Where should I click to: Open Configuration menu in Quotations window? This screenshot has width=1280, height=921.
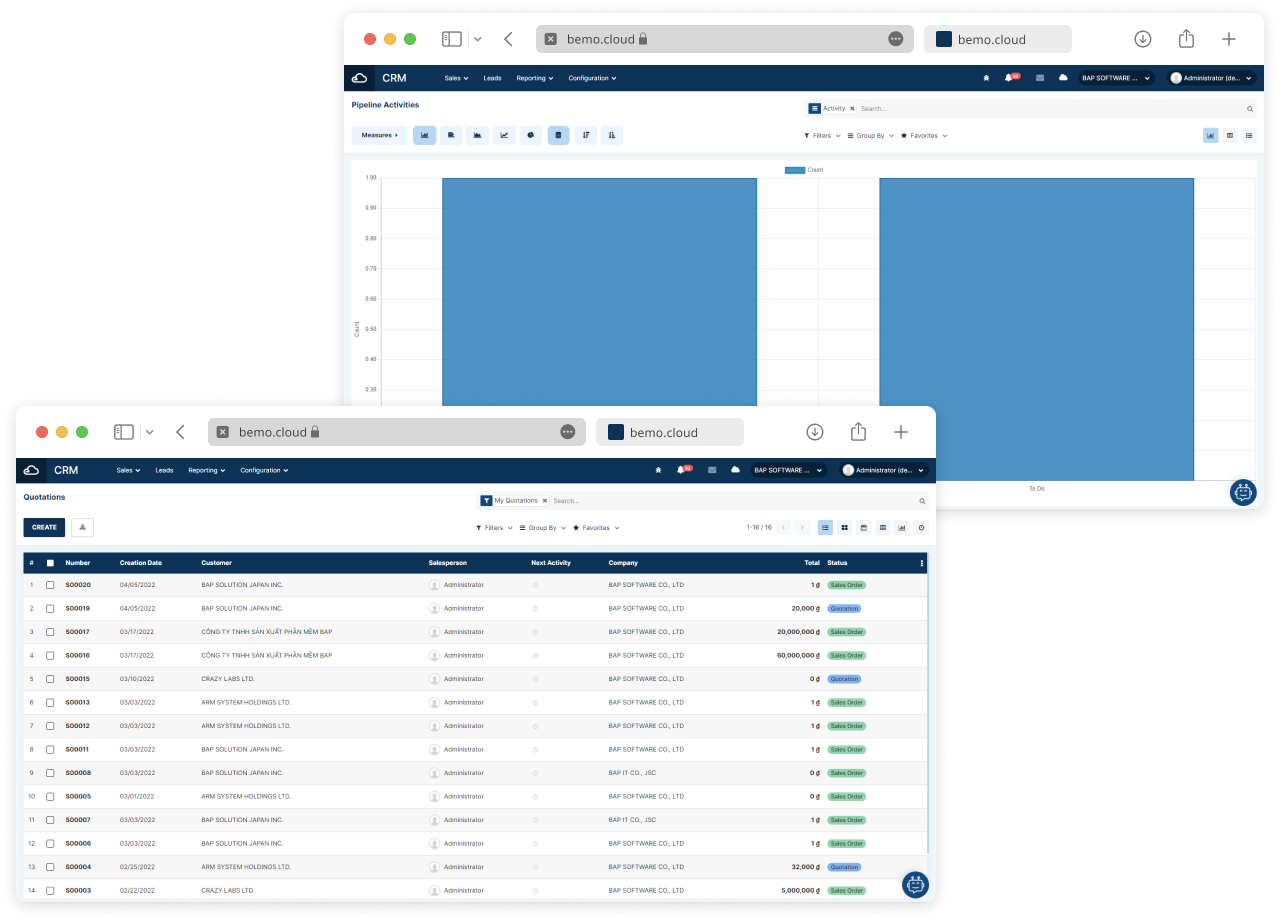pos(264,470)
